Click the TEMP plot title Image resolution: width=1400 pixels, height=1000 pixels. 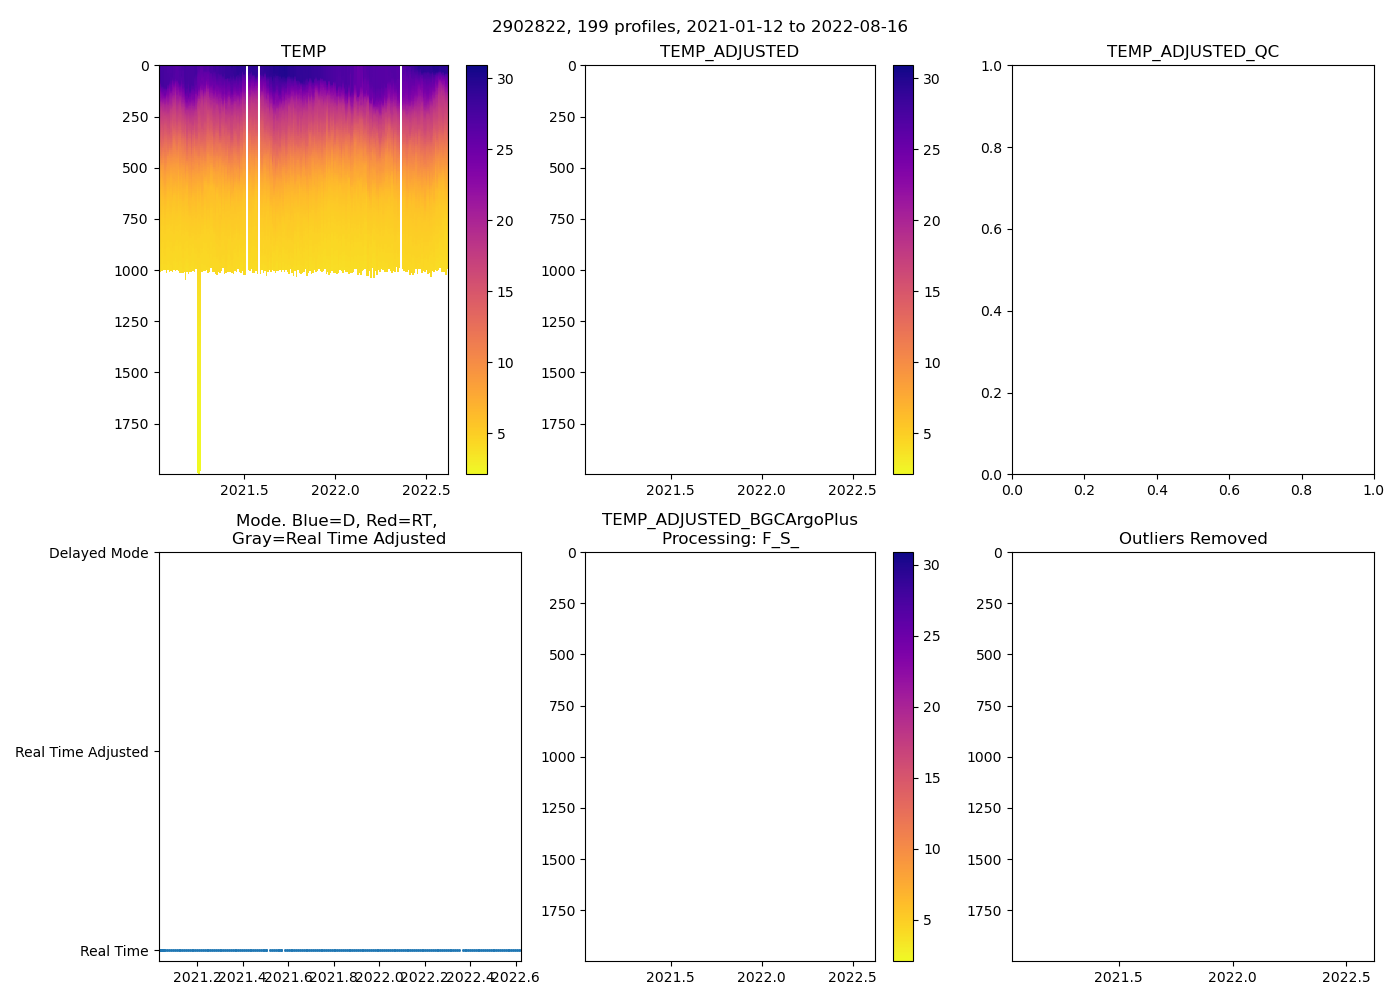tap(303, 52)
